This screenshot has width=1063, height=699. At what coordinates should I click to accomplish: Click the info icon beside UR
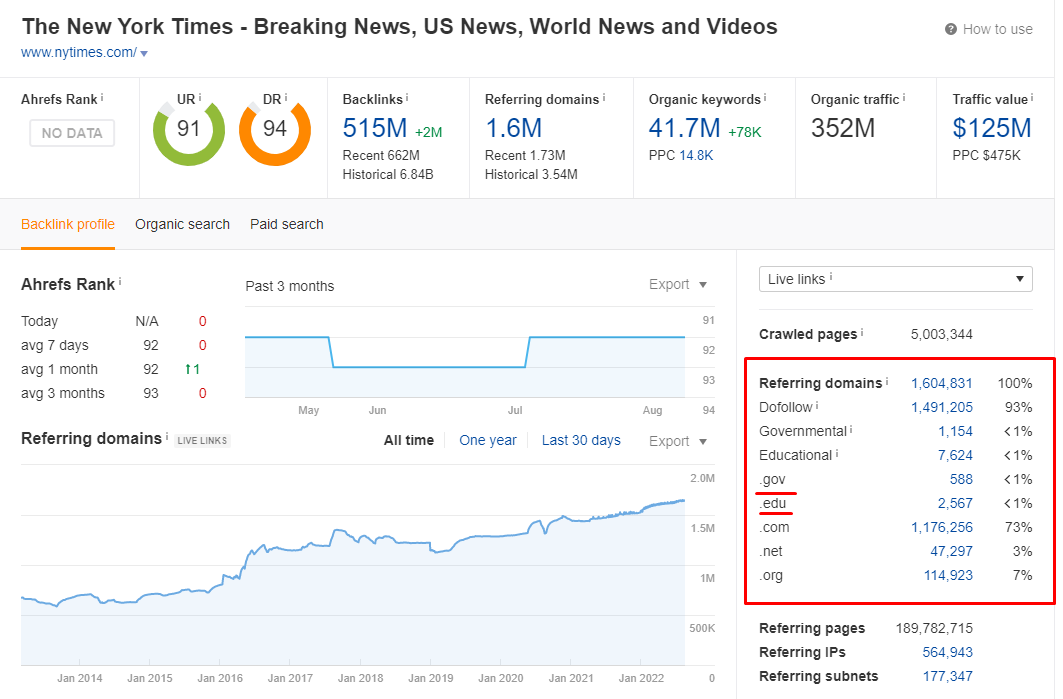click(199, 98)
